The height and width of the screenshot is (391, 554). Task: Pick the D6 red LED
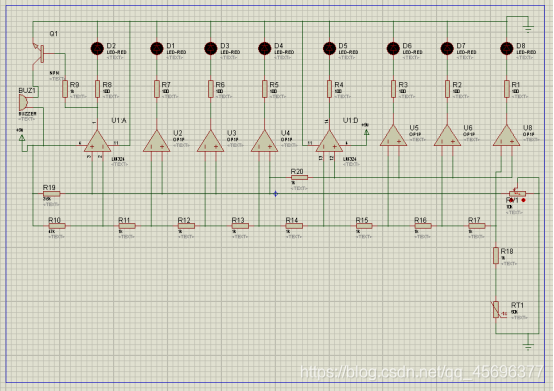(393, 48)
